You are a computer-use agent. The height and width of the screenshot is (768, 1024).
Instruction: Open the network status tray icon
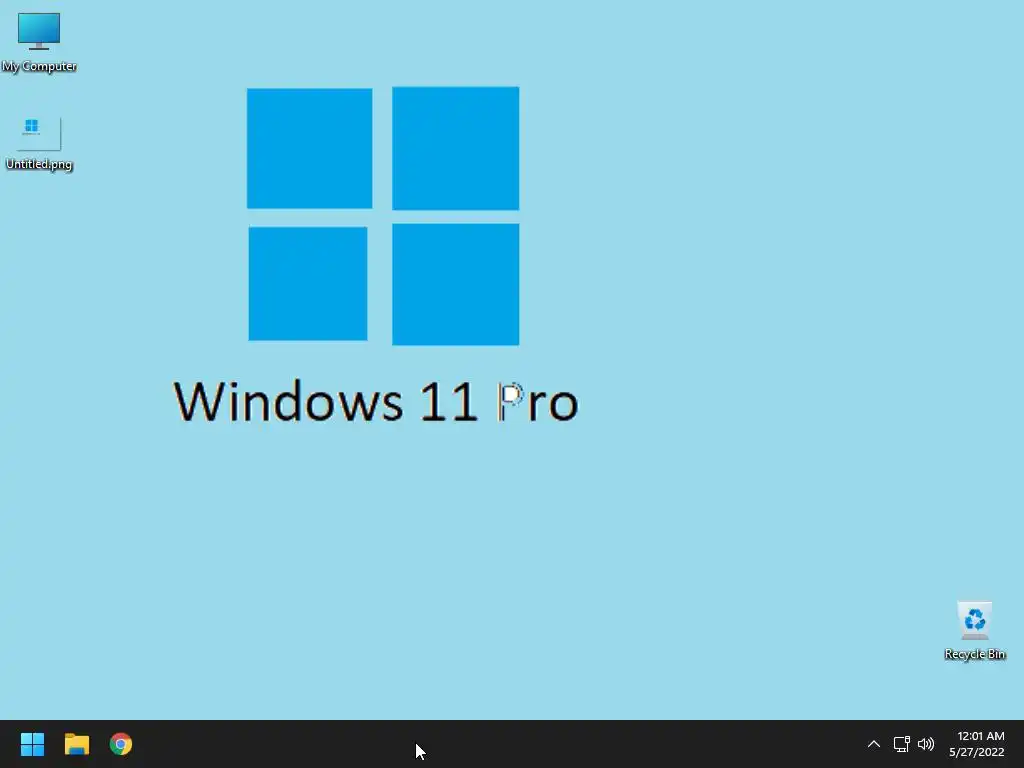(x=902, y=744)
